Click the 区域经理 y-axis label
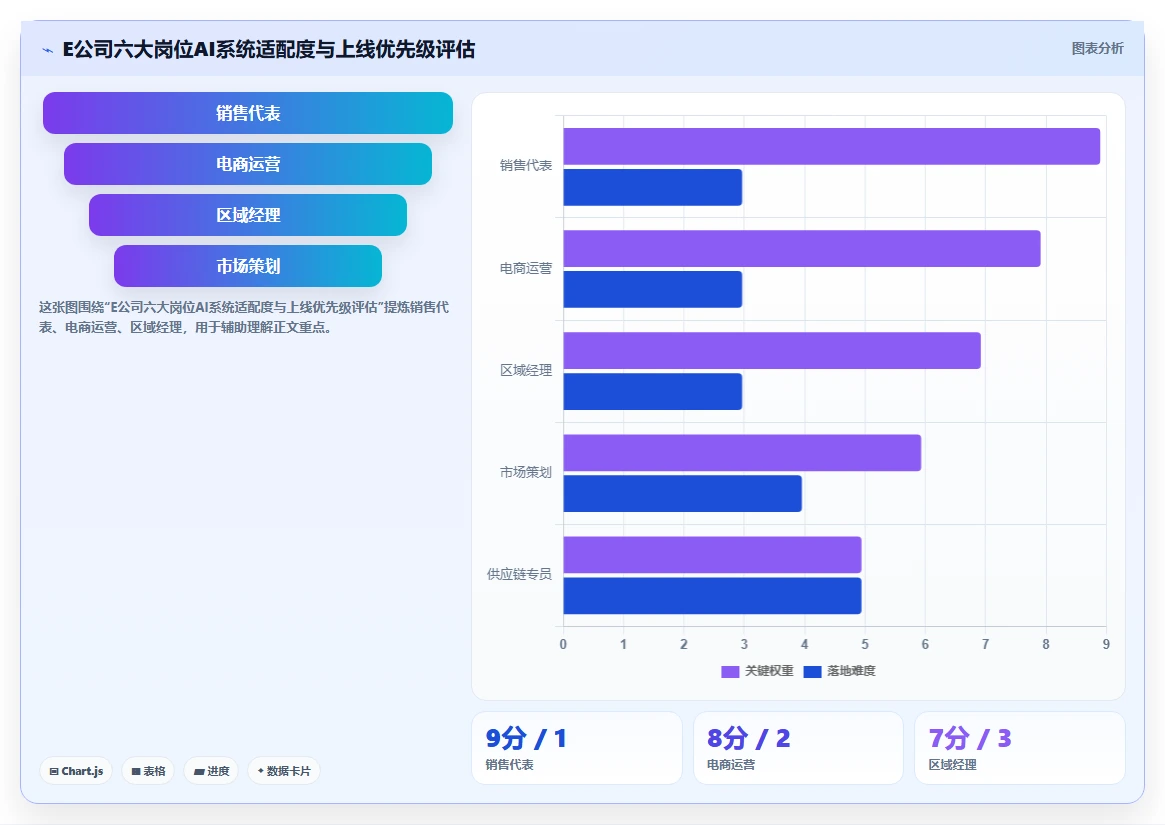Viewport: 1165px width, 825px height. coord(526,370)
